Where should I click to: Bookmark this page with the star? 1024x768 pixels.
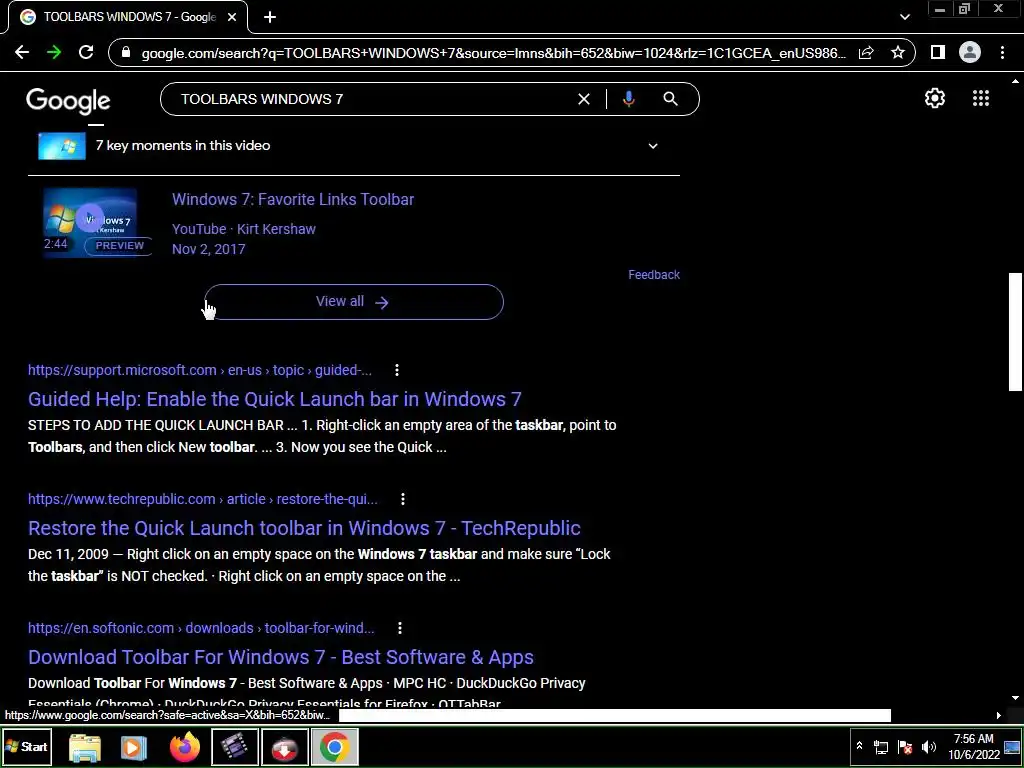(x=898, y=53)
